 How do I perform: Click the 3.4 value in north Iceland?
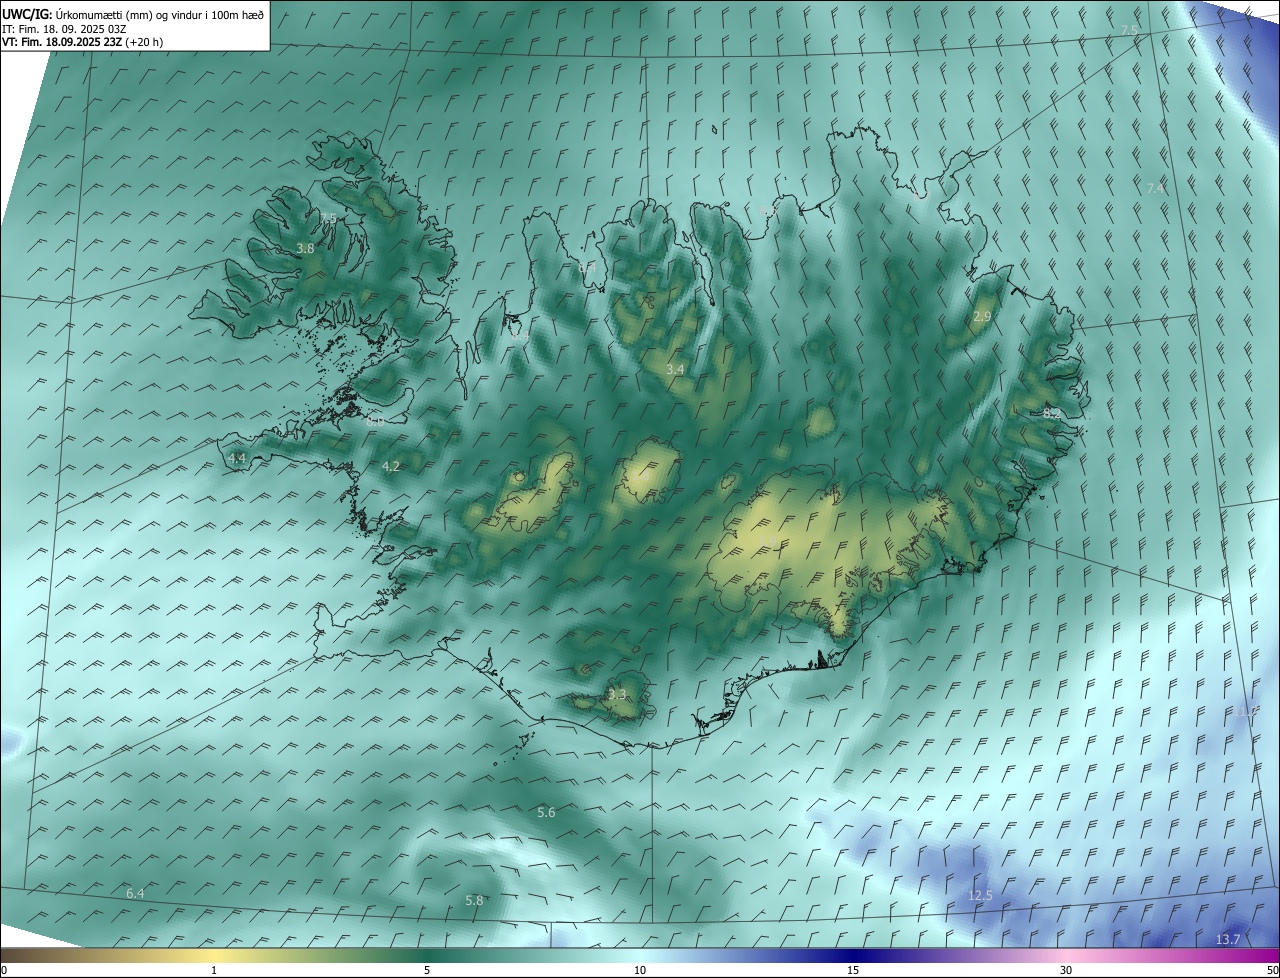coord(675,369)
